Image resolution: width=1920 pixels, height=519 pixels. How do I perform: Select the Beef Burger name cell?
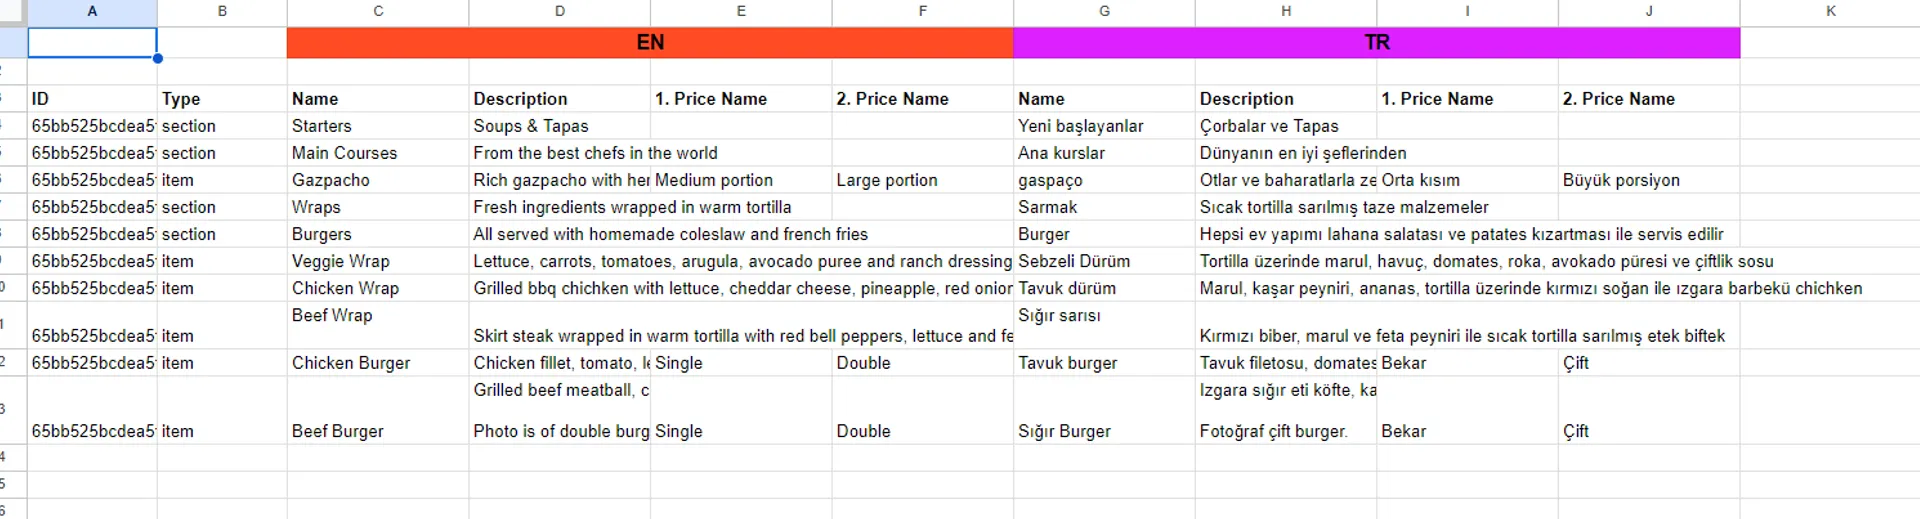coord(378,410)
